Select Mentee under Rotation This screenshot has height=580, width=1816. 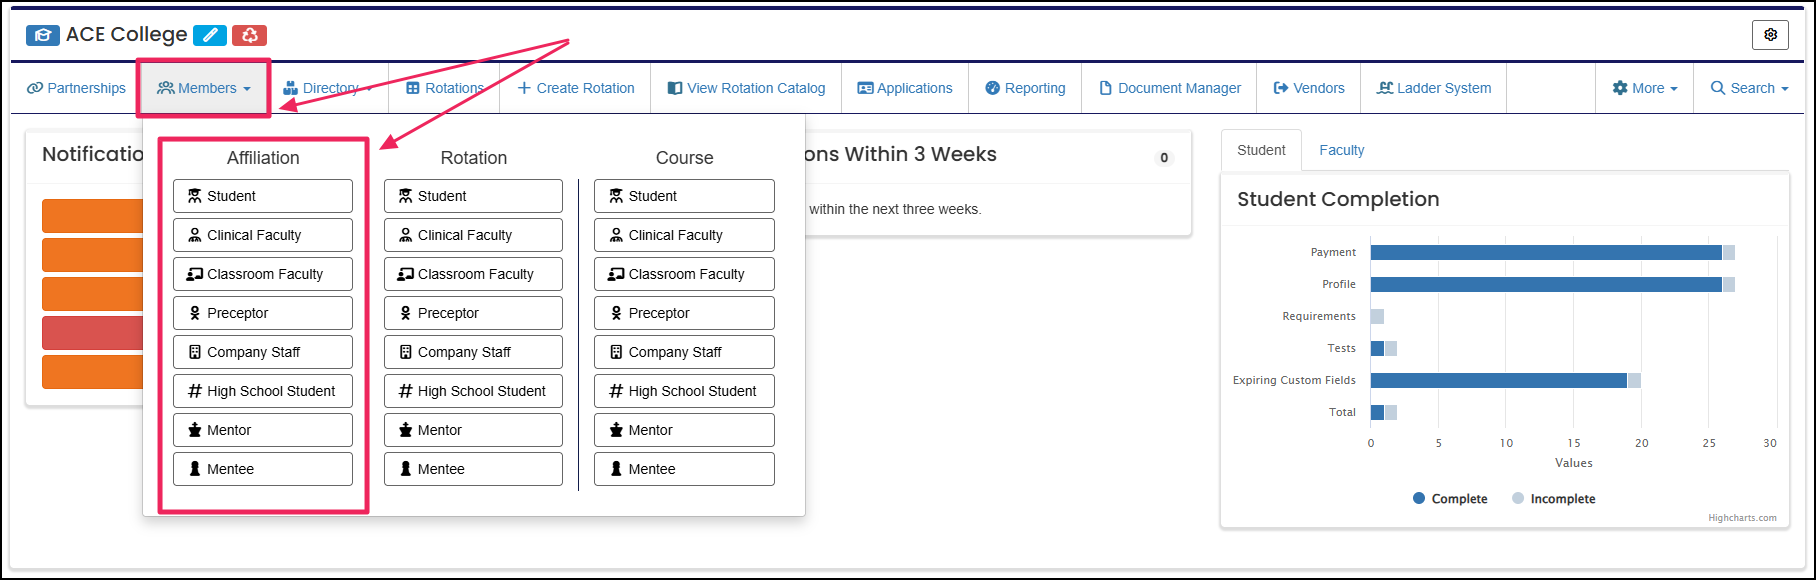[x=473, y=469]
